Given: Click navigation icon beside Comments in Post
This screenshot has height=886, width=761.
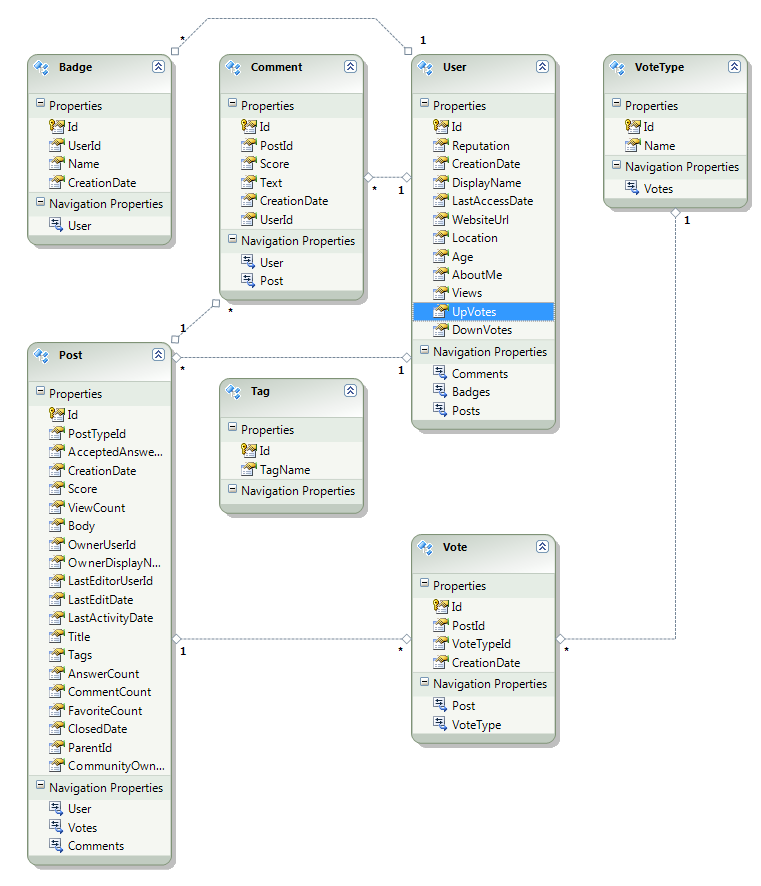Looking at the screenshot, I should 56,845.
